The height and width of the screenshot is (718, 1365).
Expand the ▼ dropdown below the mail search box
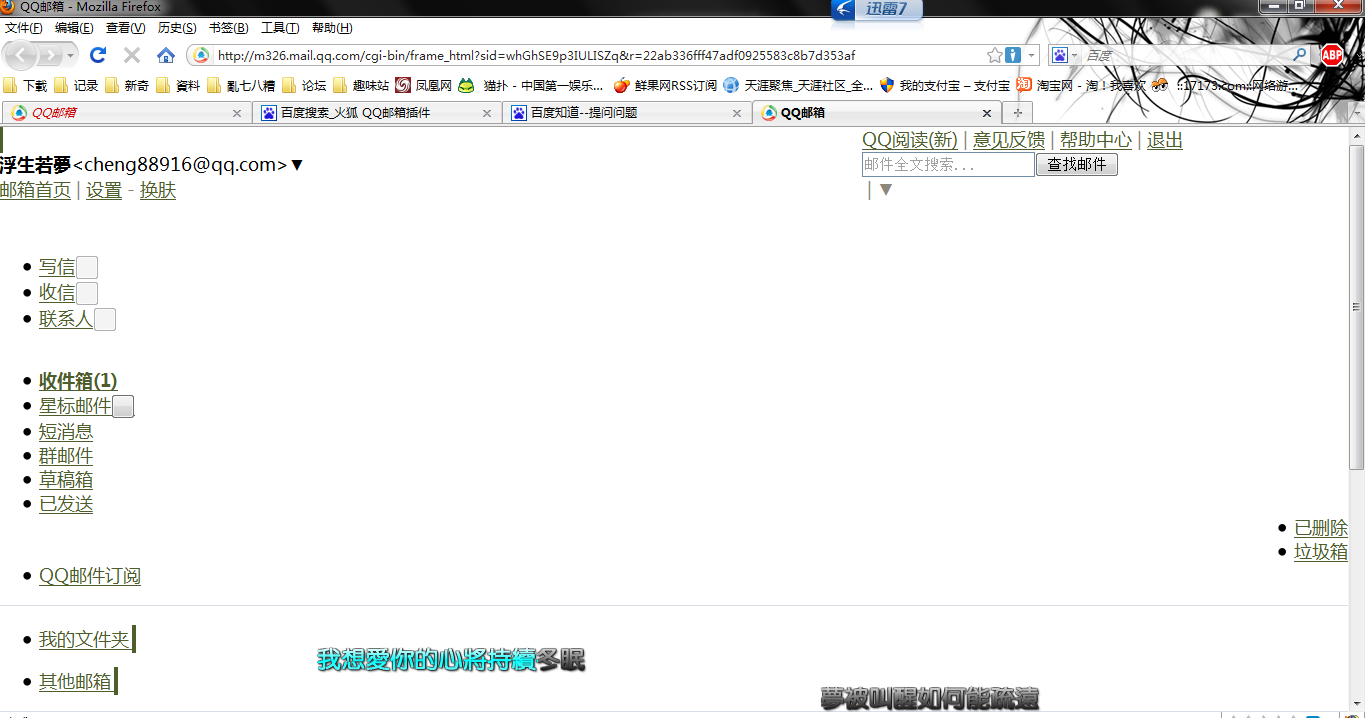pyautogui.click(x=885, y=189)
